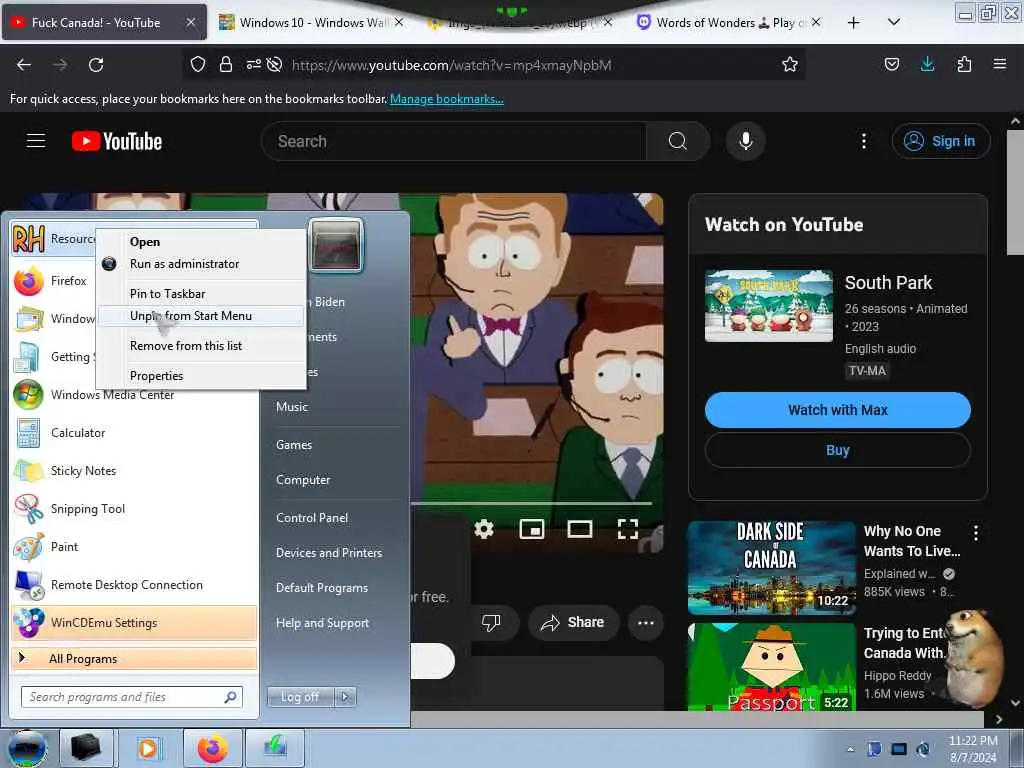Dislike the video with thumbs down

(491, 622)
